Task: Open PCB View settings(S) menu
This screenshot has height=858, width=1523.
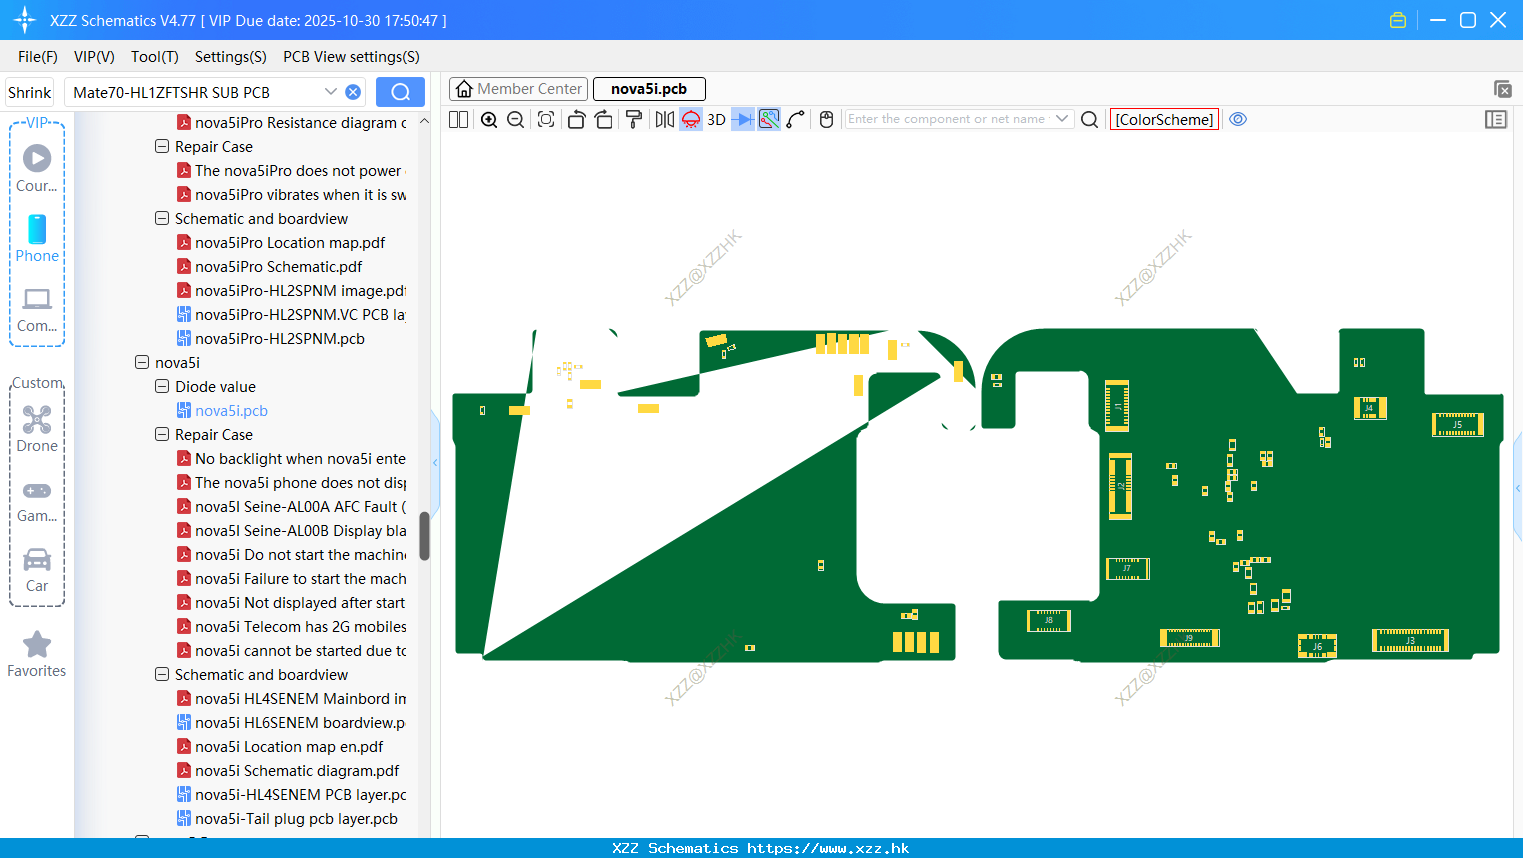Action: coord(351,57)
